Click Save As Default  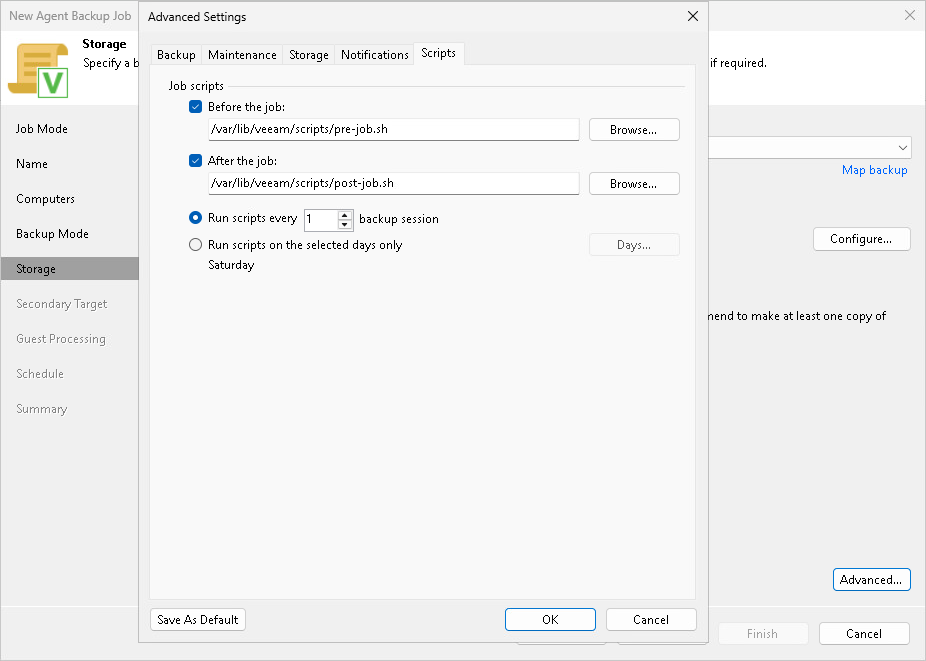(x=198, y=620)
